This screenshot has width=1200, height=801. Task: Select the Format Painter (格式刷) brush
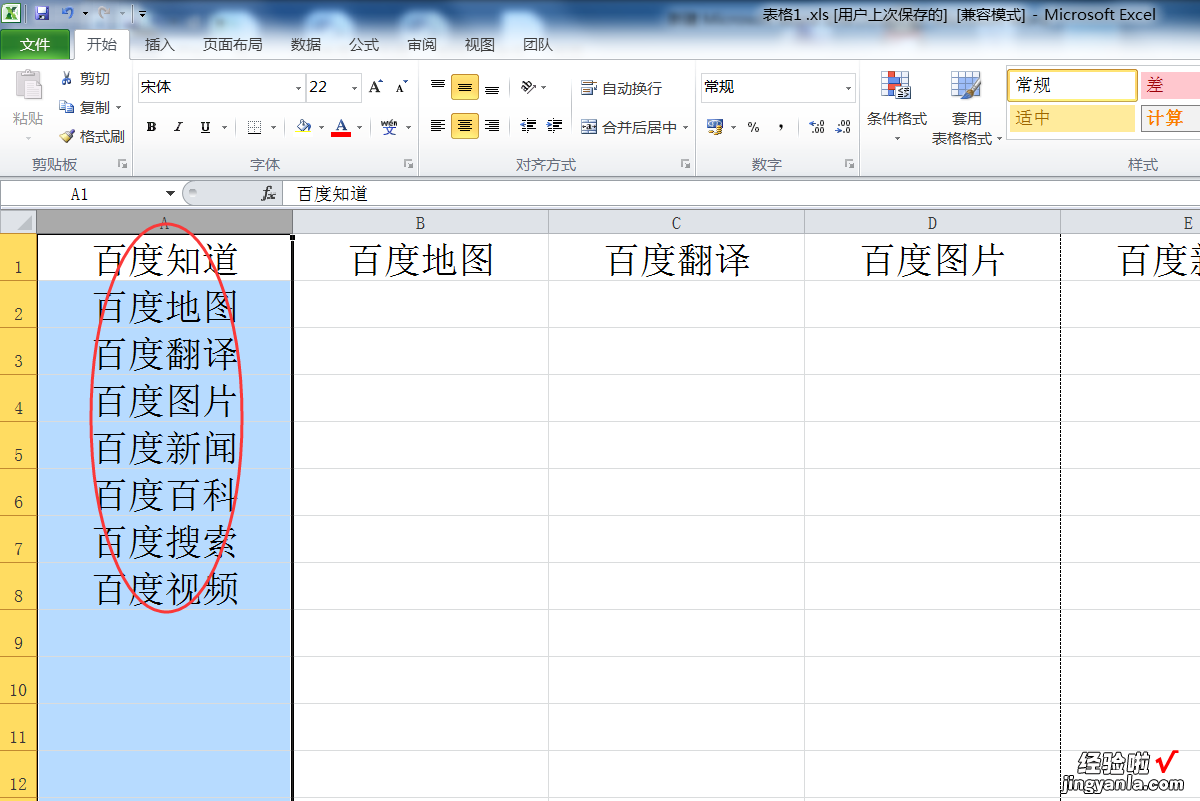tap(92, 136)
